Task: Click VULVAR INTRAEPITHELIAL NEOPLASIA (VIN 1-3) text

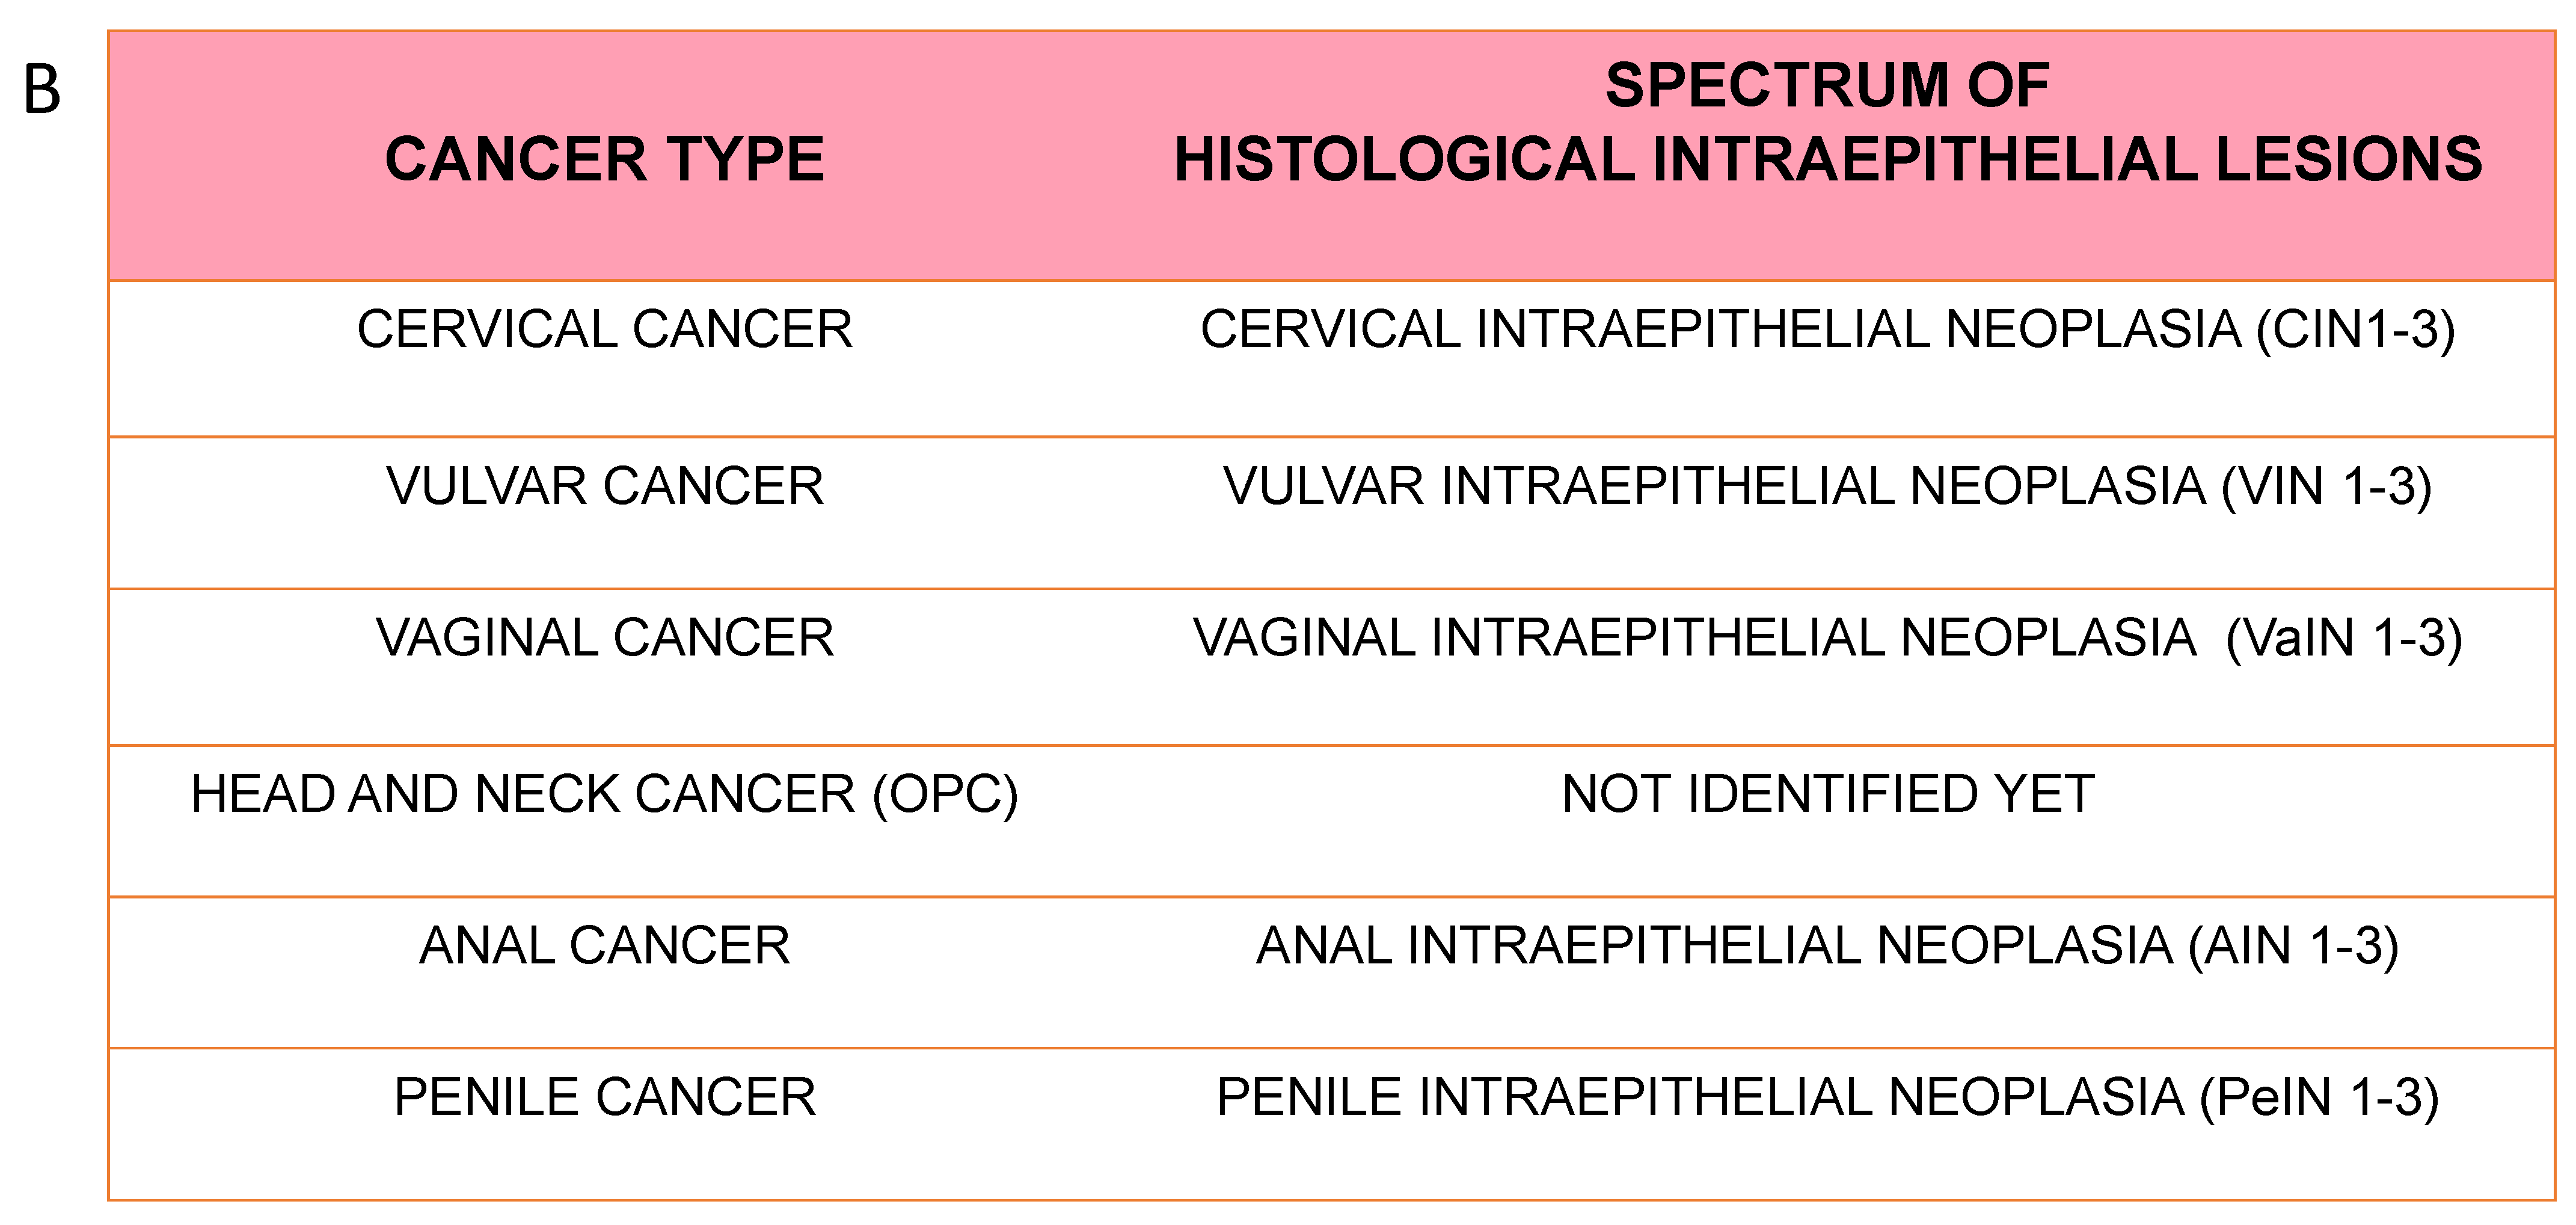Action: (1827, 486)
